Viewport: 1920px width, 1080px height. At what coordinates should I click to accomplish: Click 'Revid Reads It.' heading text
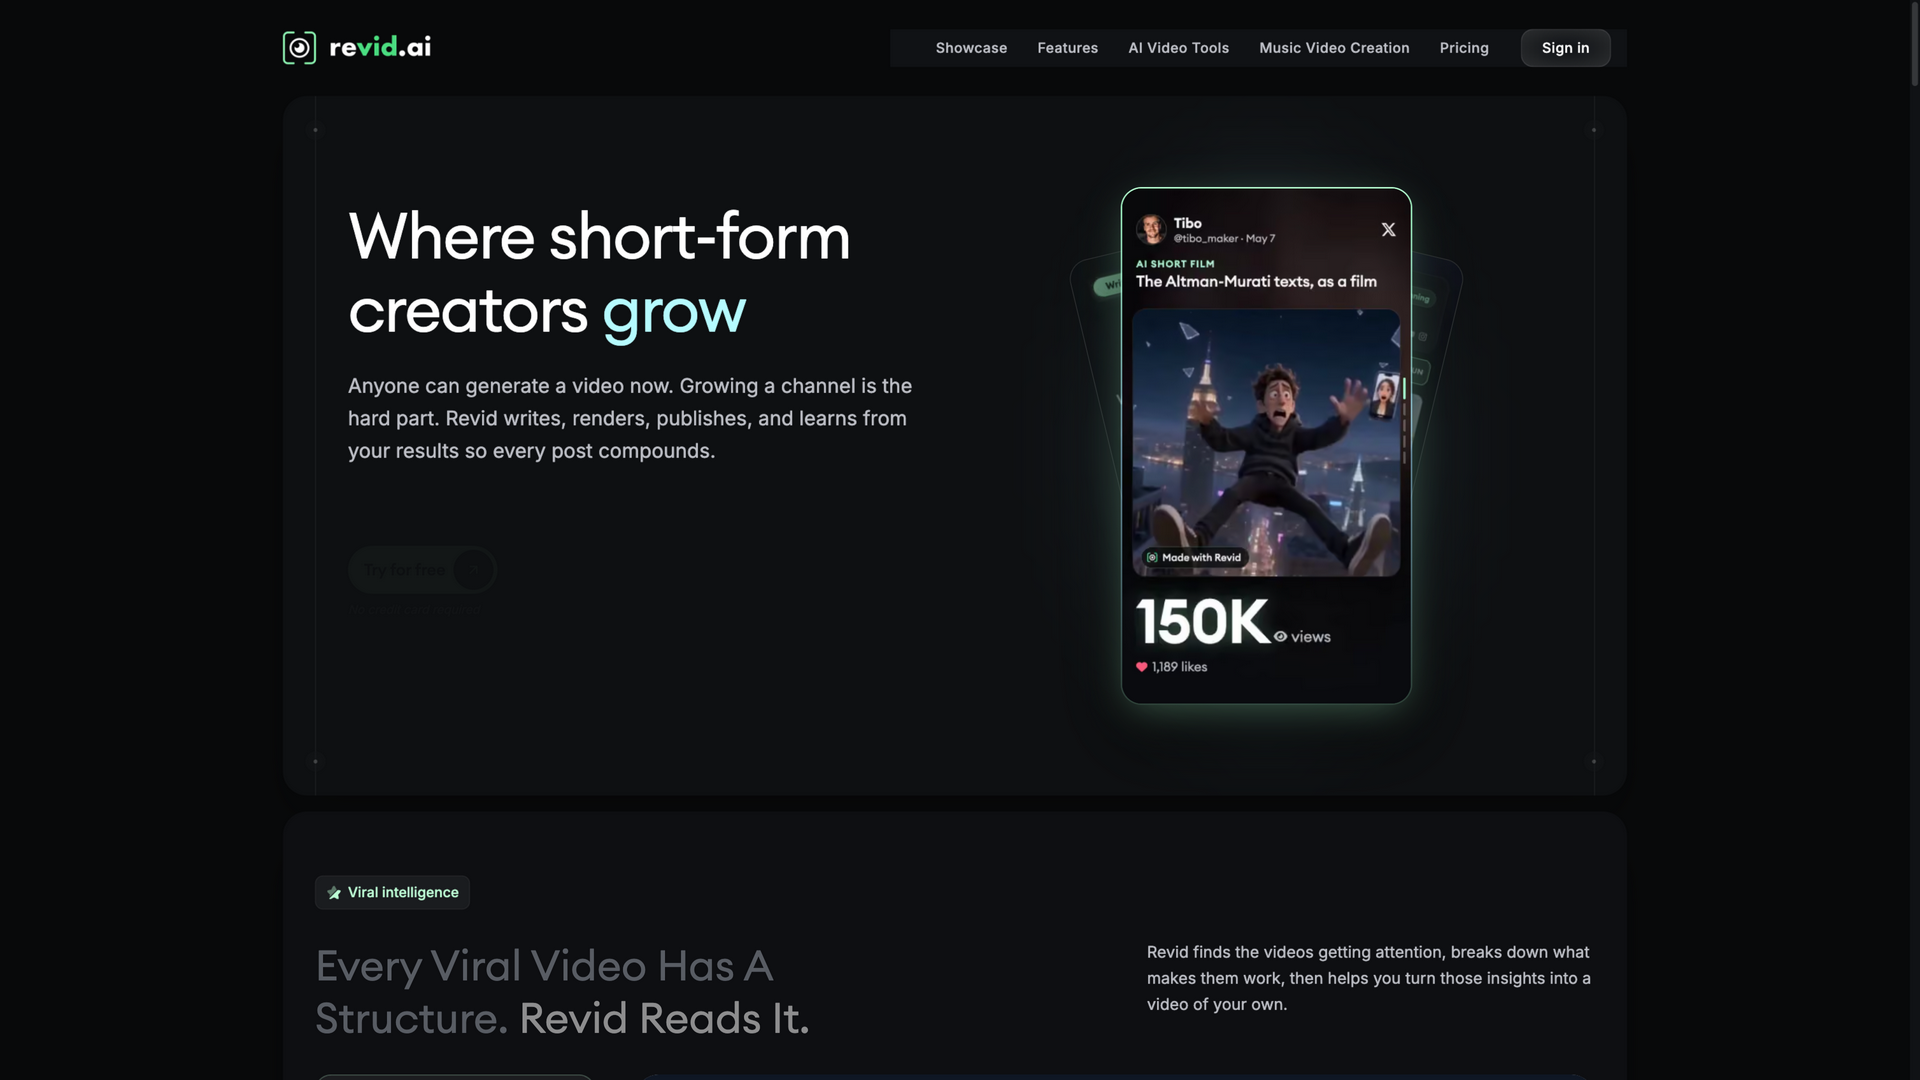click(x=664, y=1019)
